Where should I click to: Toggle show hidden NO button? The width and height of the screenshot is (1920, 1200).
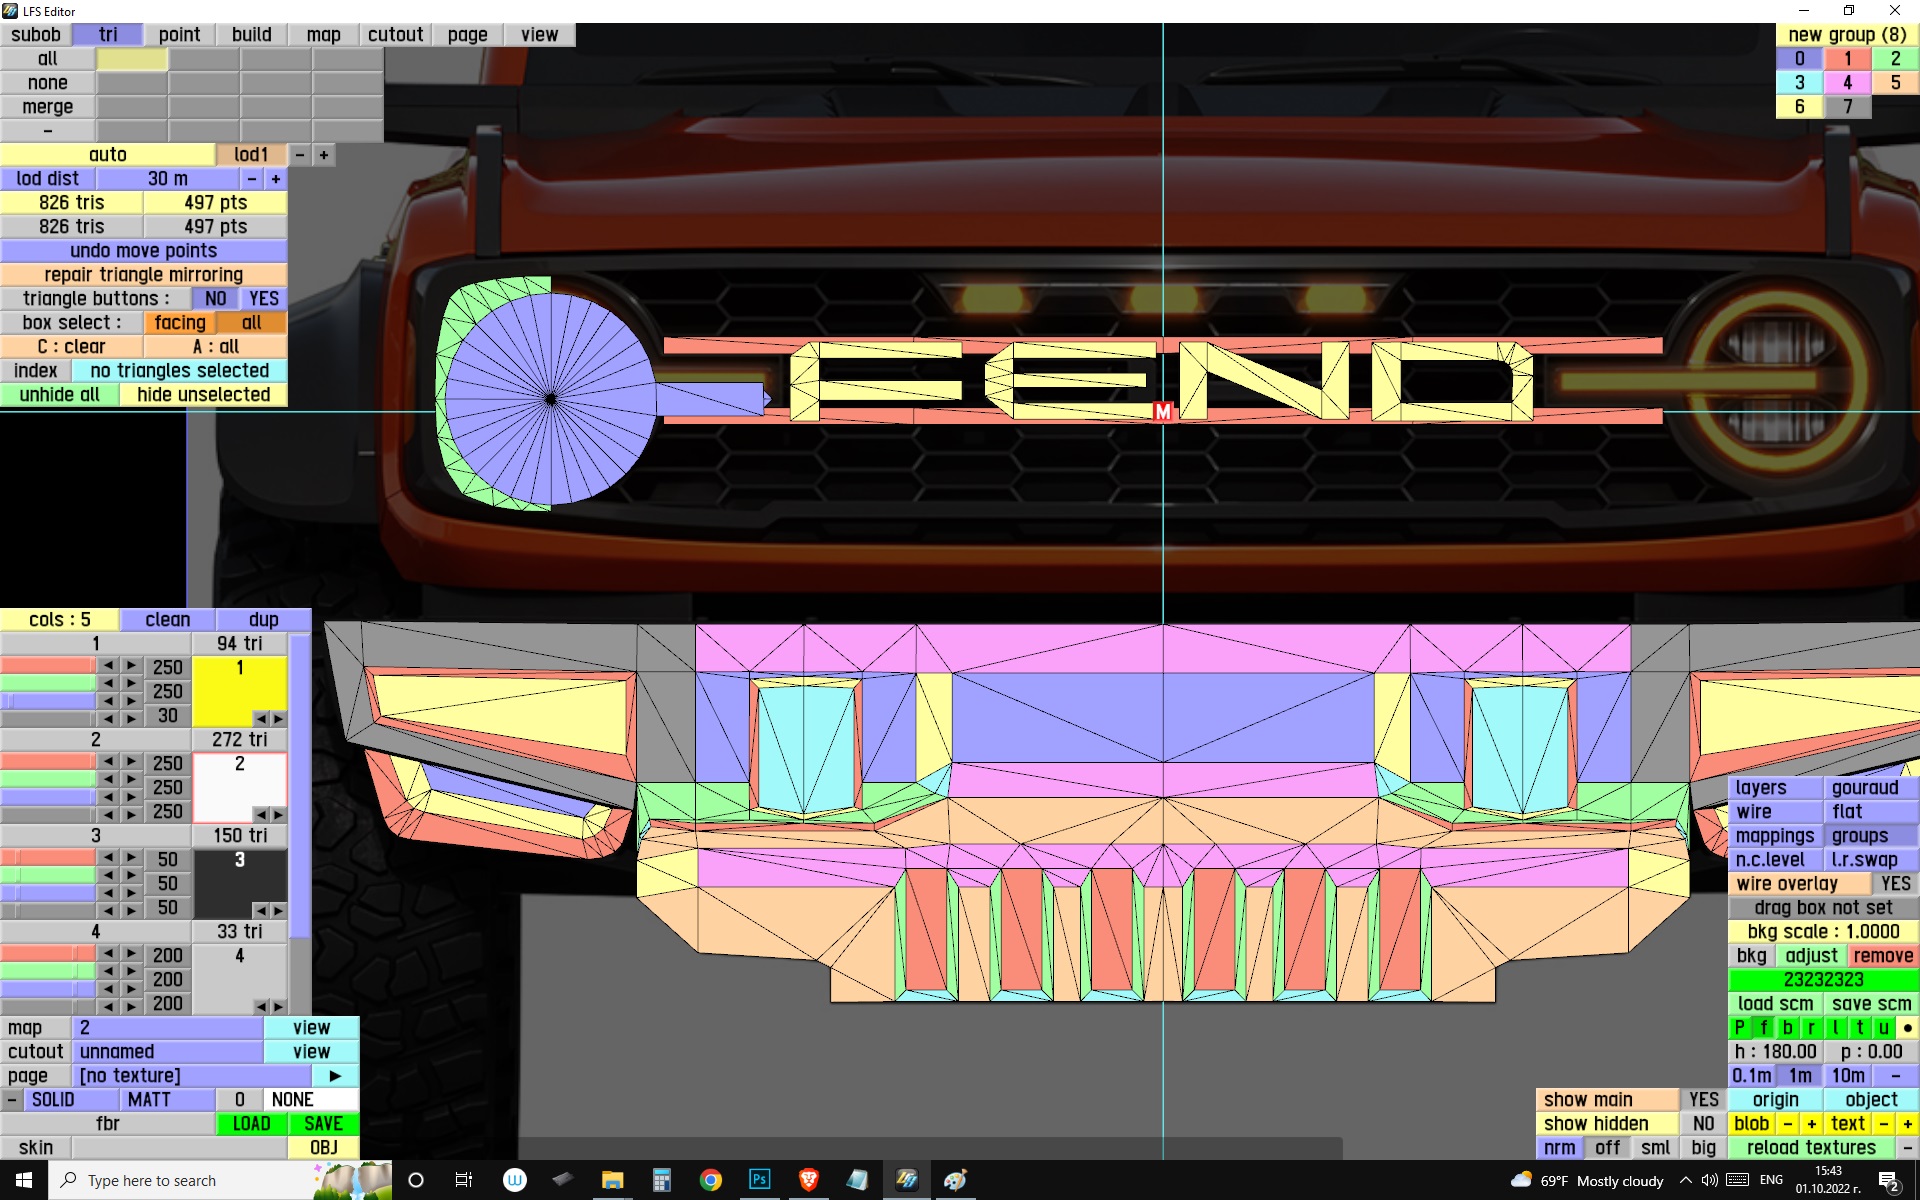(1703, 1124)
